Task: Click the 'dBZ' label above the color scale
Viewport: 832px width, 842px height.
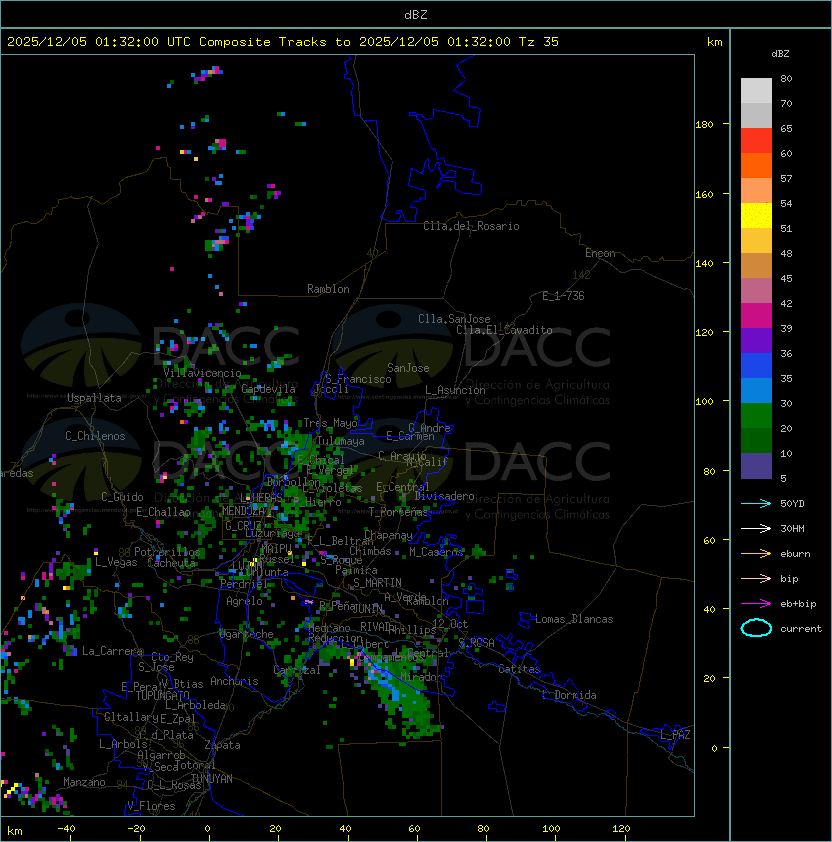Action: tap(780, 54)
